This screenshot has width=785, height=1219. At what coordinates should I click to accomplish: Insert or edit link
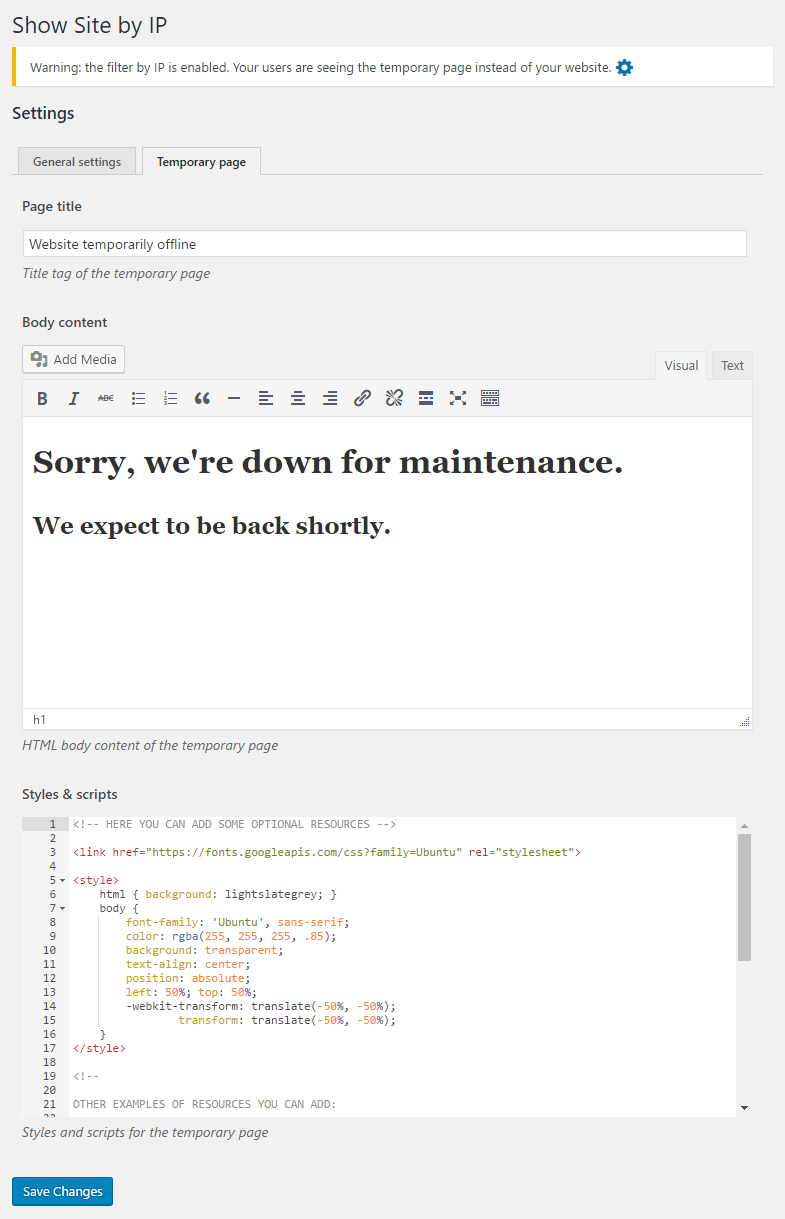point(362,398)
